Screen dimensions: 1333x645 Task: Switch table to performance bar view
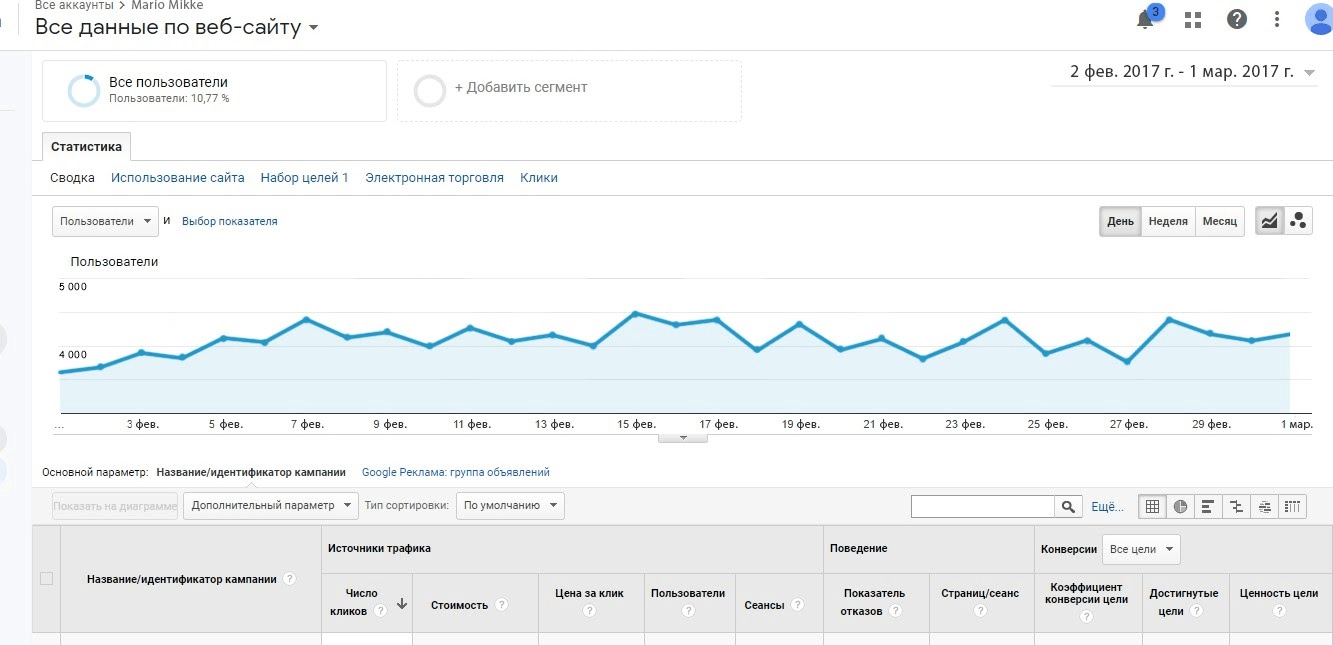[x=1208, y=506]
